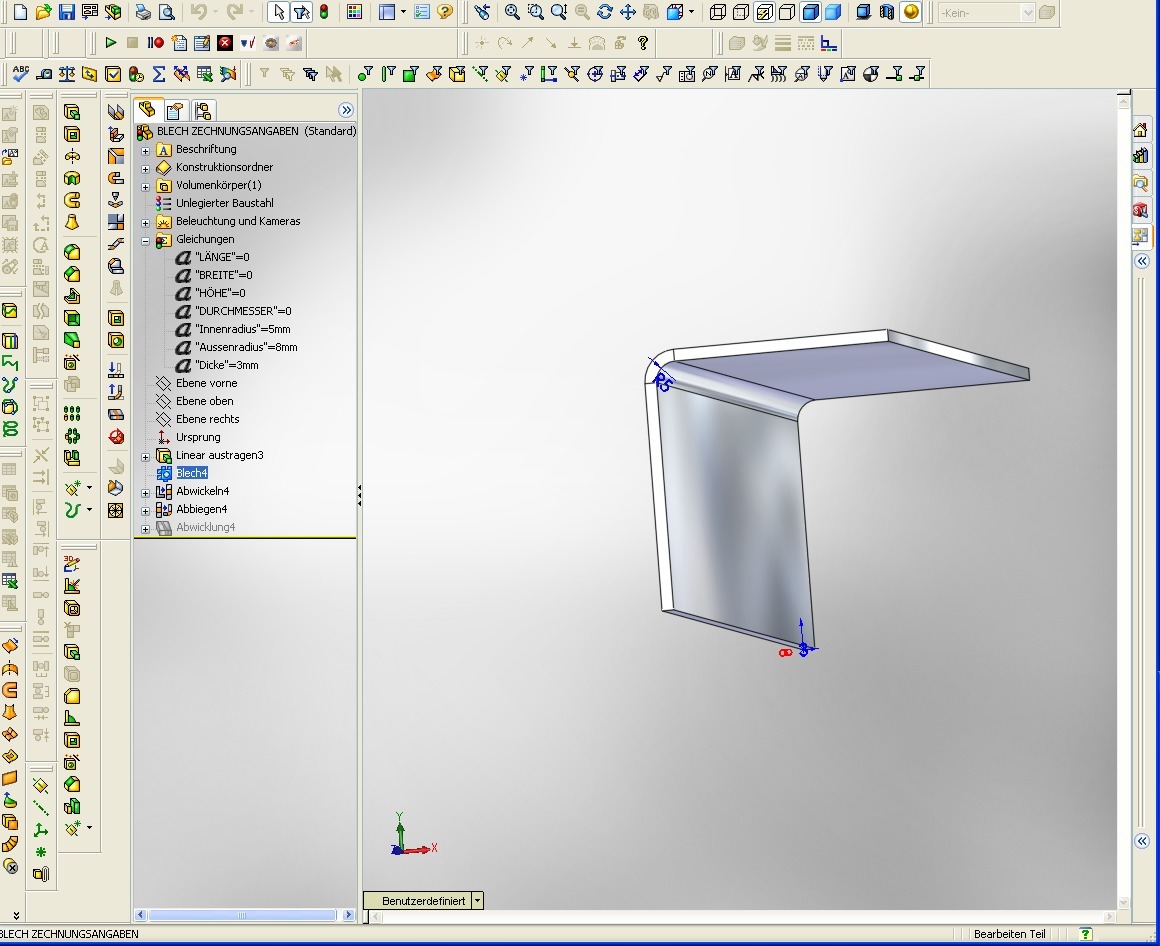Open the help icon with the yellow question mark
Image resolution: width=1160 pixels, height=946 pixels.
[x=445, y=12]
